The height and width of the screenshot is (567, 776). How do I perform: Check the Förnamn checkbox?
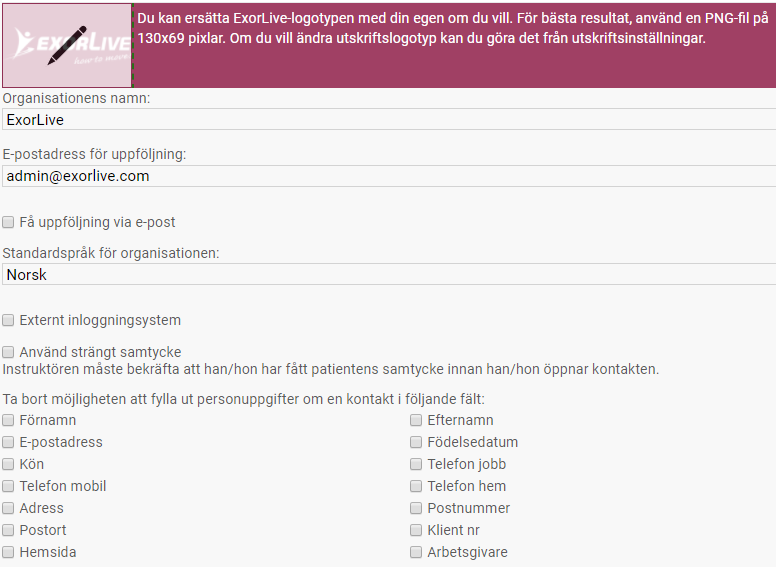[x=9, y=421]
